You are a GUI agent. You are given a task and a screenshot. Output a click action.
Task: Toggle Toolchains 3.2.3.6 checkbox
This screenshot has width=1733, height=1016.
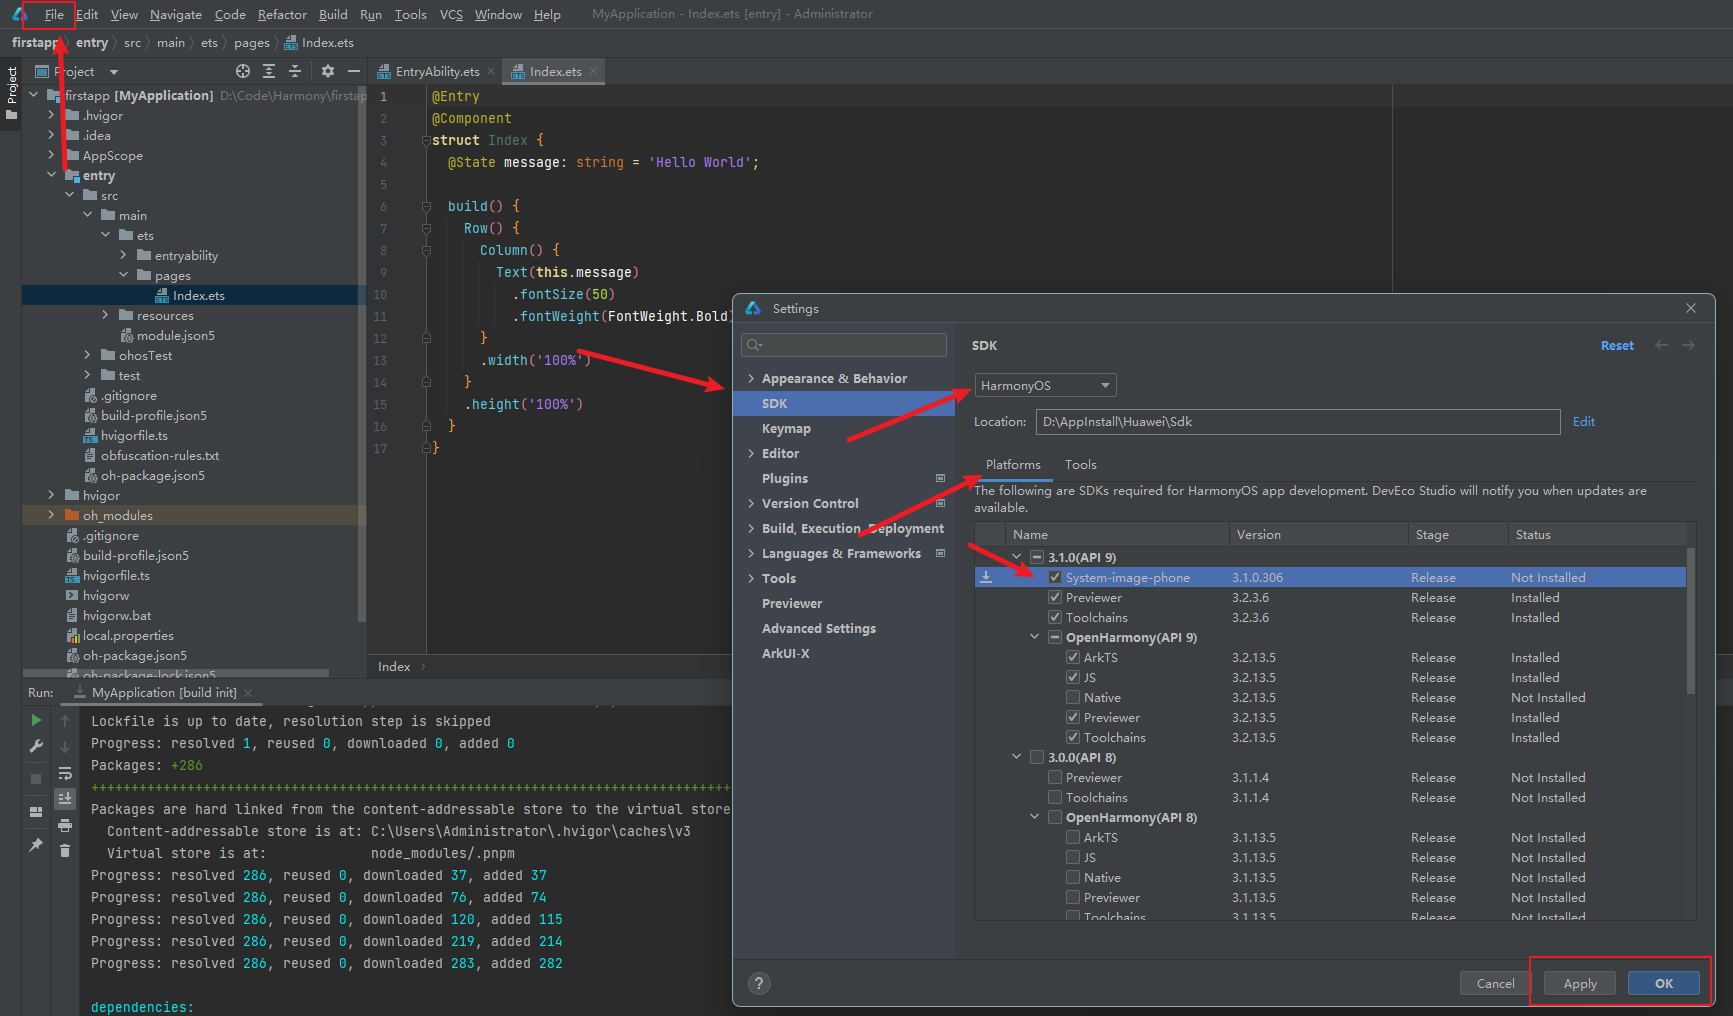coord(1054,617)
